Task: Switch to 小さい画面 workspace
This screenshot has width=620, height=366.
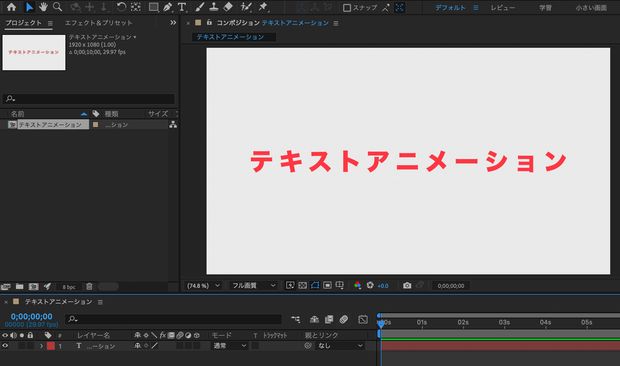Action: coord(591,8)
